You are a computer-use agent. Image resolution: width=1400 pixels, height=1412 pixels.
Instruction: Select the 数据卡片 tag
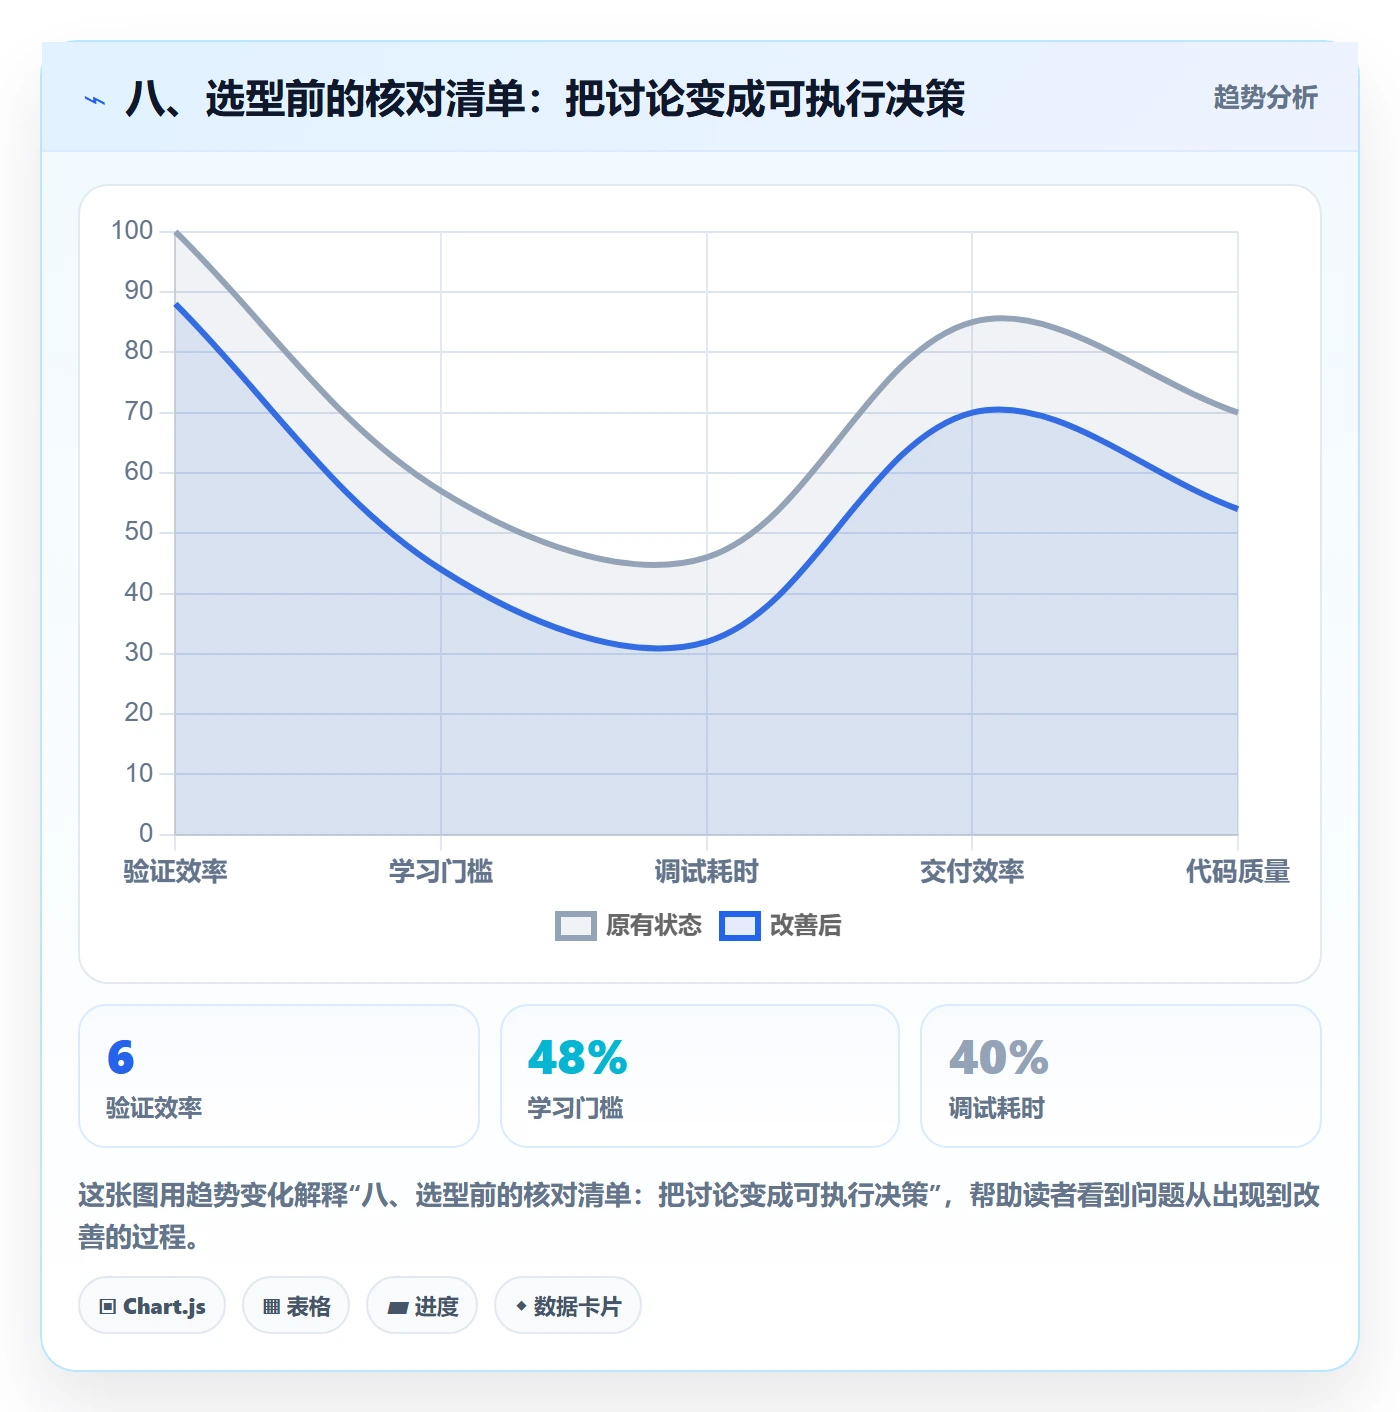tap(568, 1306)
